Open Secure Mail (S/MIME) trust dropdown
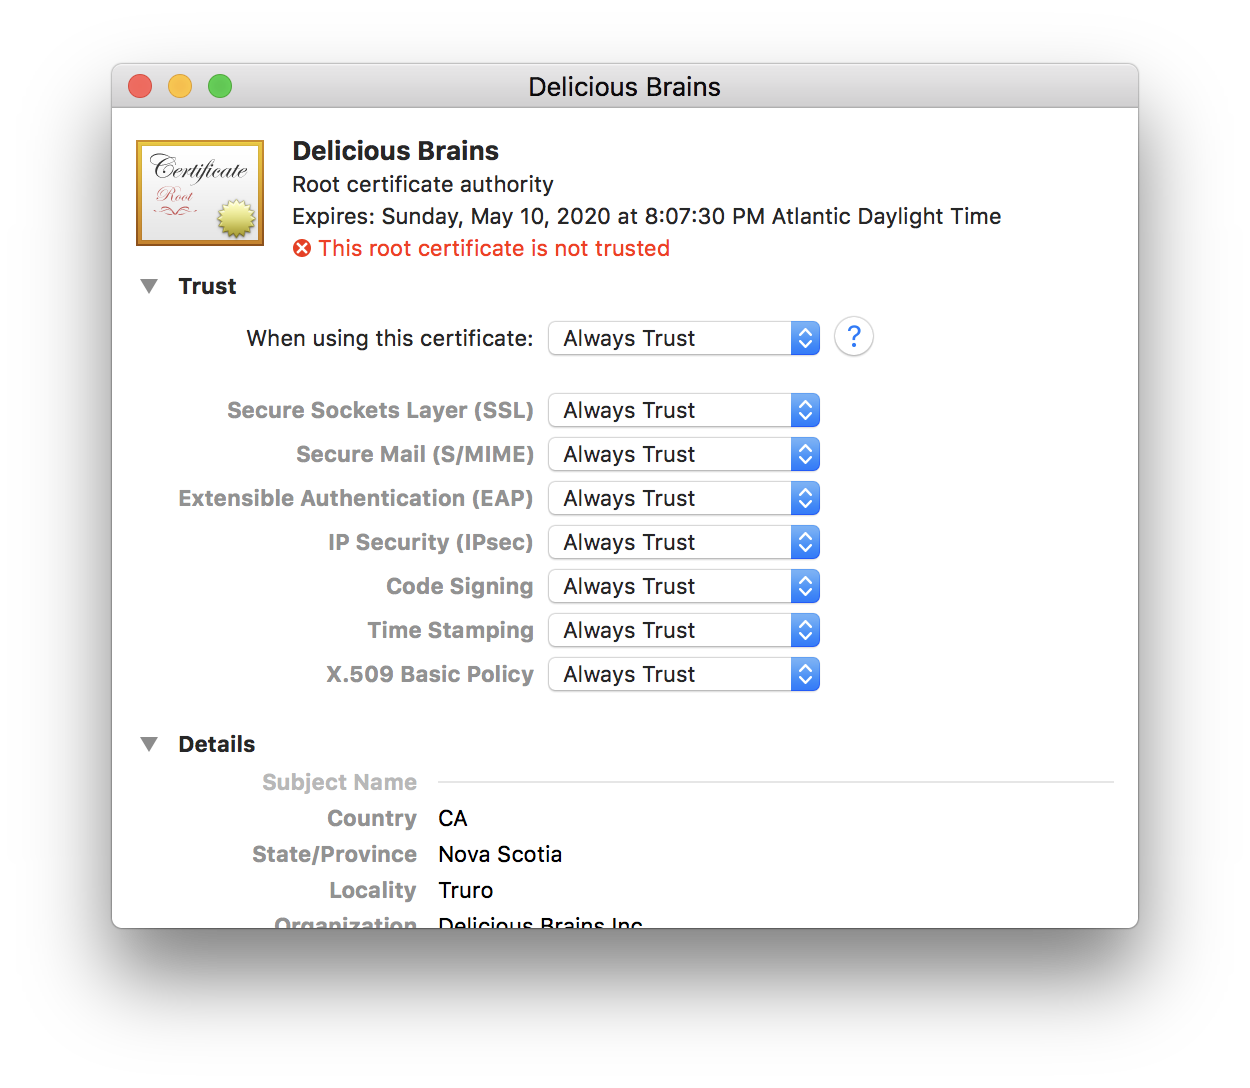The image size is (1250, 1088). (684, 454)
